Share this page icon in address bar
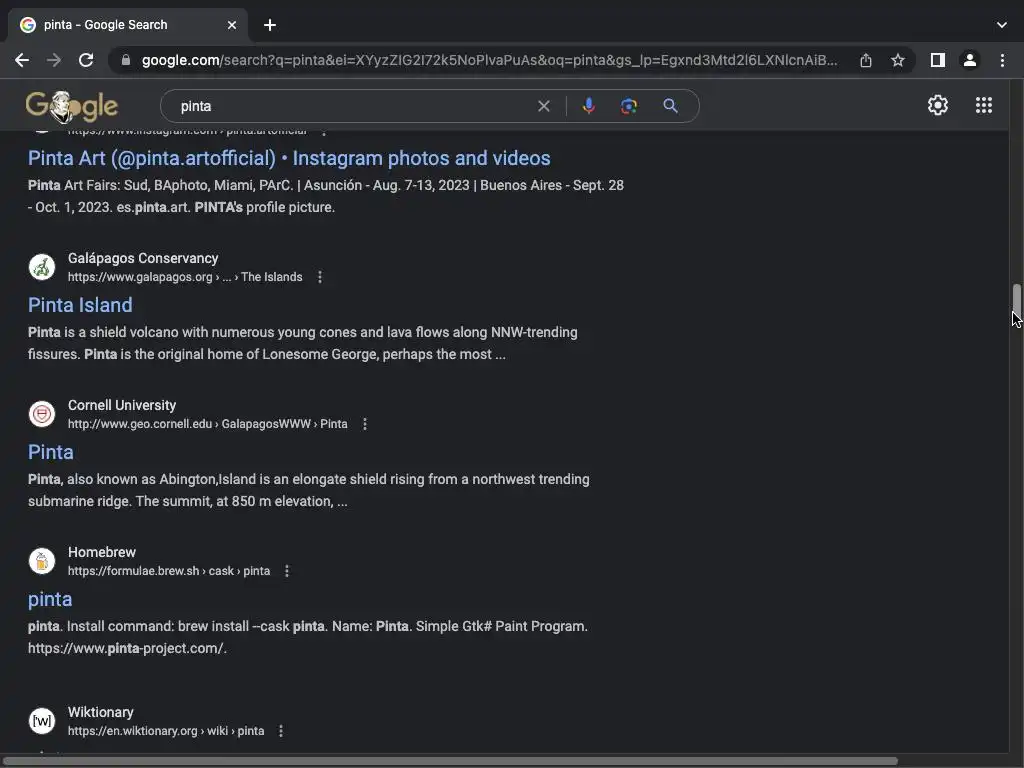 coord(866,60)
